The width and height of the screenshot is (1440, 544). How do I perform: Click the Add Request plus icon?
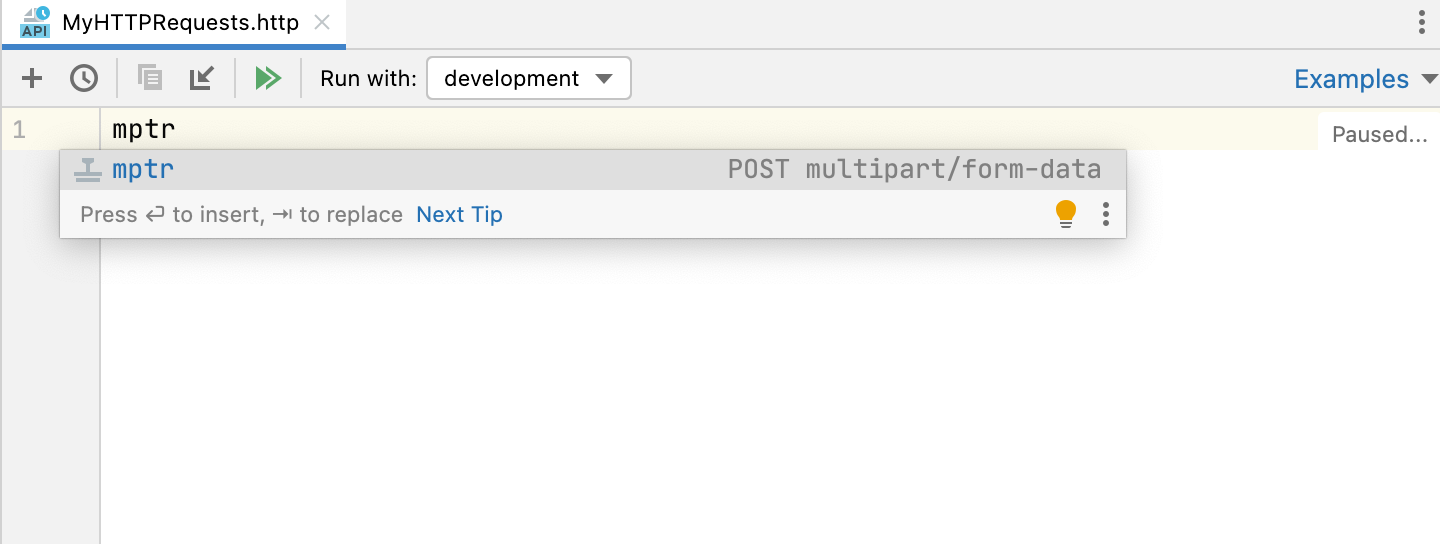pyautogui.click(x=32, y=78)
